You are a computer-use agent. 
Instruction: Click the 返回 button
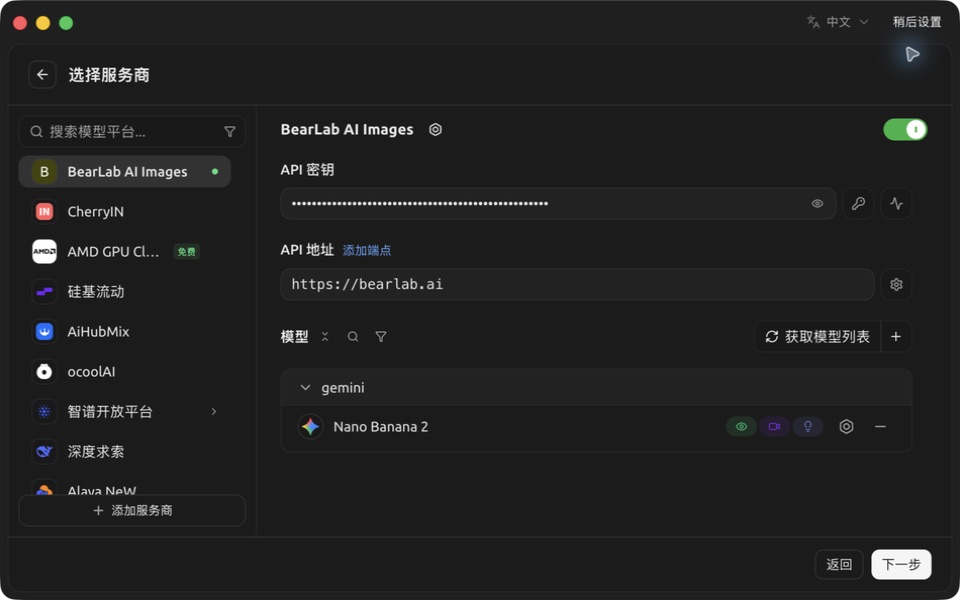click(x=839, y=564)
